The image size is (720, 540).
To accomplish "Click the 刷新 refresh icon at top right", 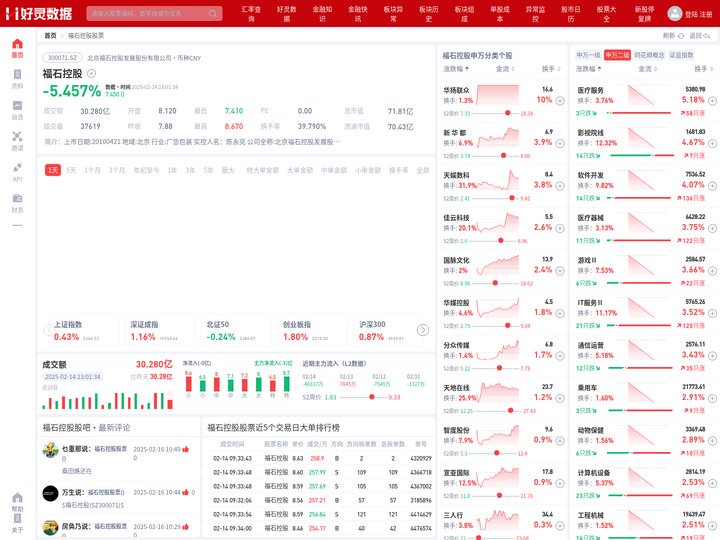I will pyautogui.click(x=681, y=35).
